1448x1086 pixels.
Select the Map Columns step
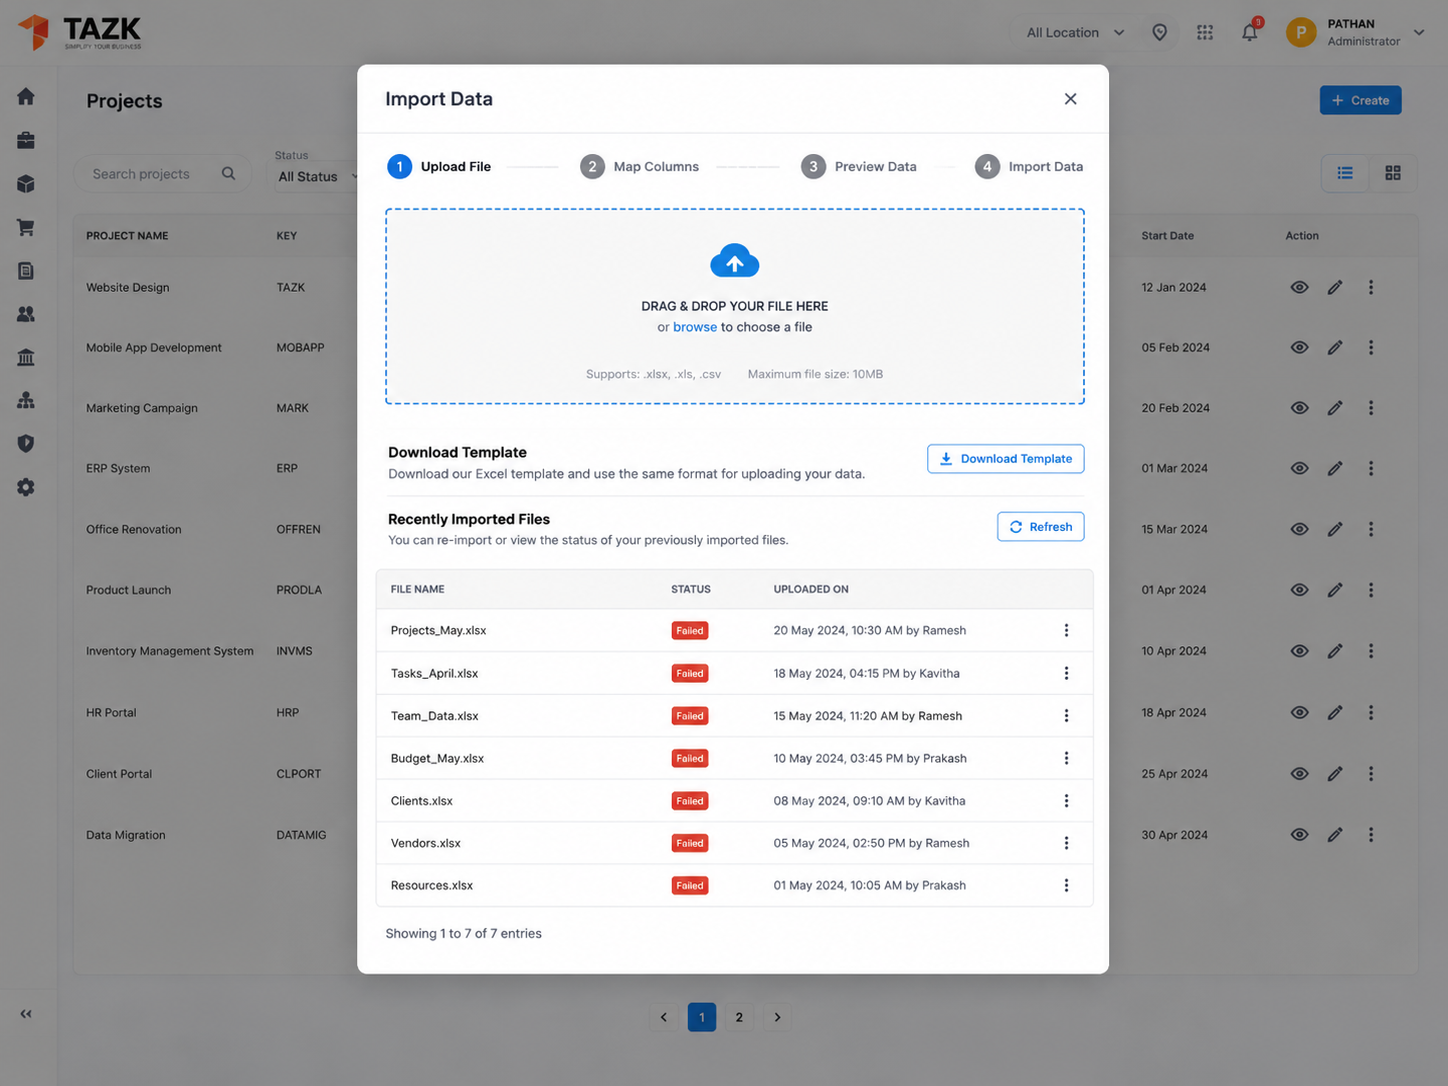click(x=639, y=167)
